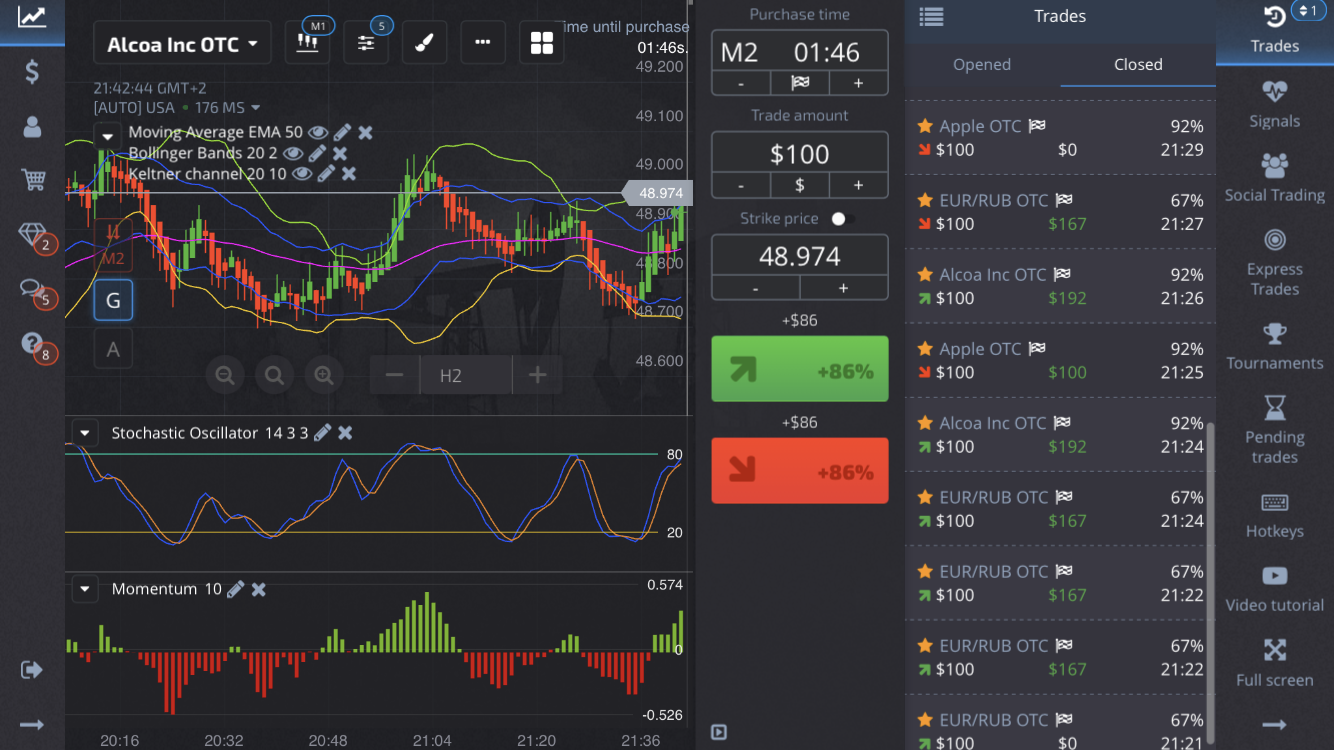Screen dimensions: 1334x750
Task: Remove the Stochastic Oscillator indicator
Action: [x=345, y=432]
